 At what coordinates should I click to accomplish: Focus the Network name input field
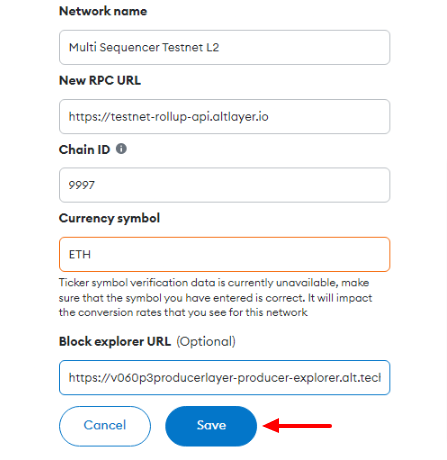point(224,47)
